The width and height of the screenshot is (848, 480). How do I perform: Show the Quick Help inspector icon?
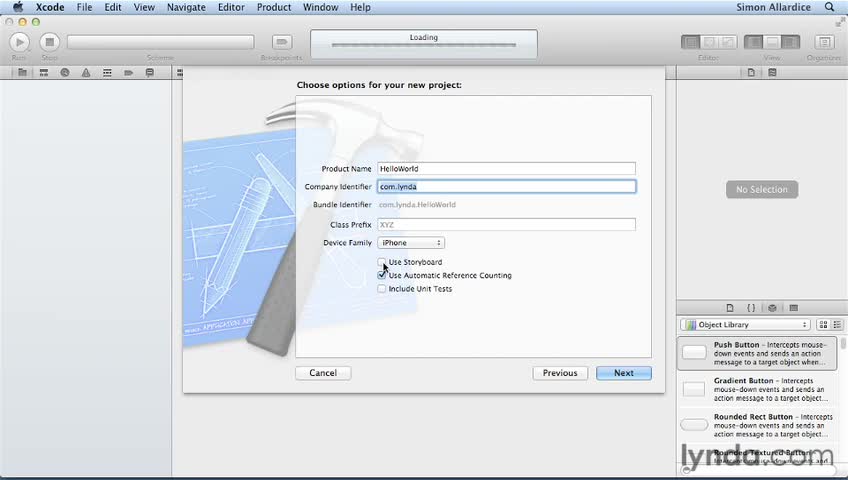pos(772,72)
